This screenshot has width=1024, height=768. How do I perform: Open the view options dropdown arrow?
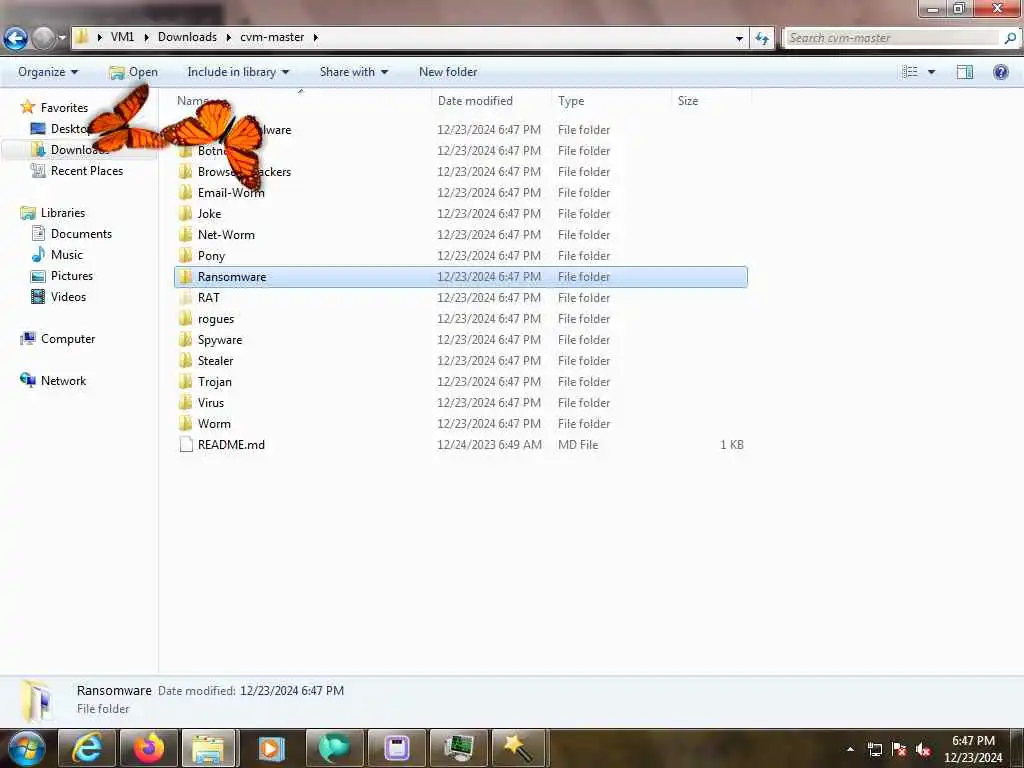click(932, 72)
